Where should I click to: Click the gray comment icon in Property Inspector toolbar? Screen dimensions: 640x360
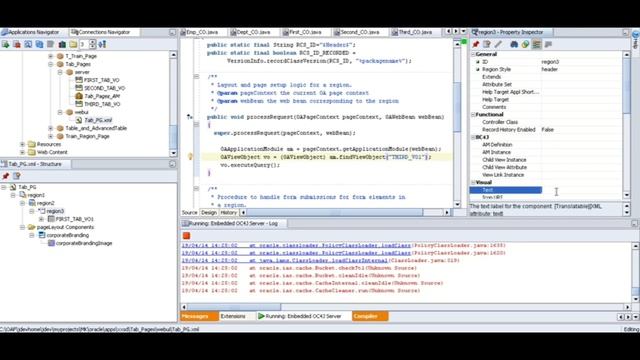point(548,44)
